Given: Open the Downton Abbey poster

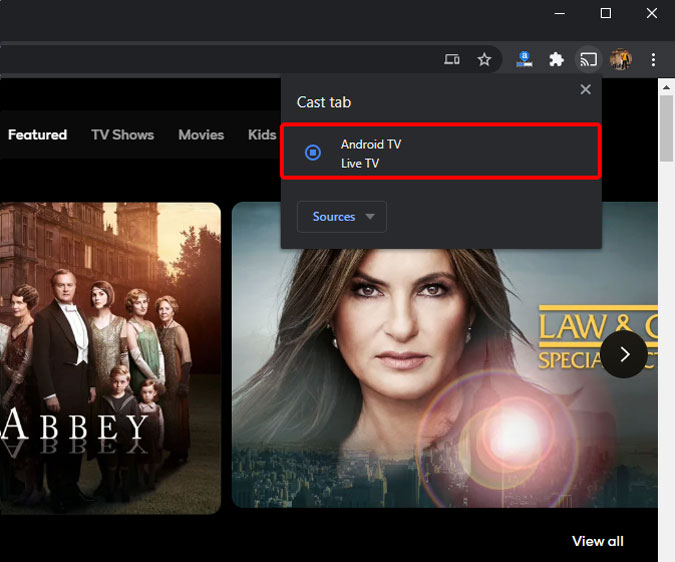Looking at the screenshot, I should (x=110, y=358).
